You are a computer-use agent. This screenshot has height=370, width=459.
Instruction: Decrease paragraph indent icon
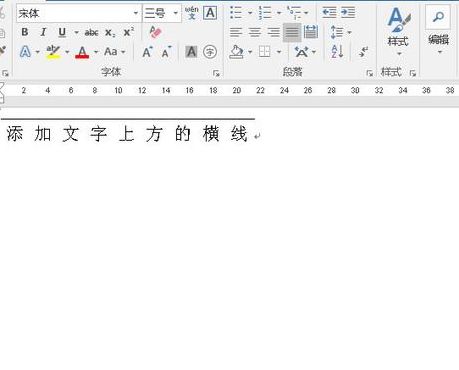coord(329,13)
